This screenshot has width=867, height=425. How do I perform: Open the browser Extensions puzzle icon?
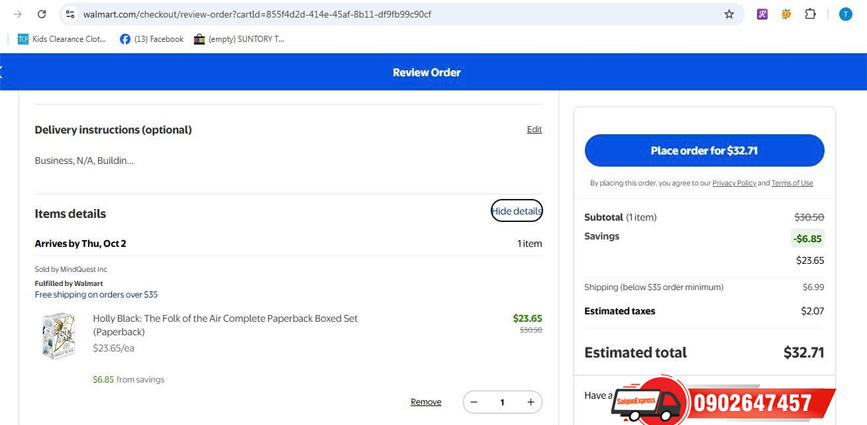point(810,14)
